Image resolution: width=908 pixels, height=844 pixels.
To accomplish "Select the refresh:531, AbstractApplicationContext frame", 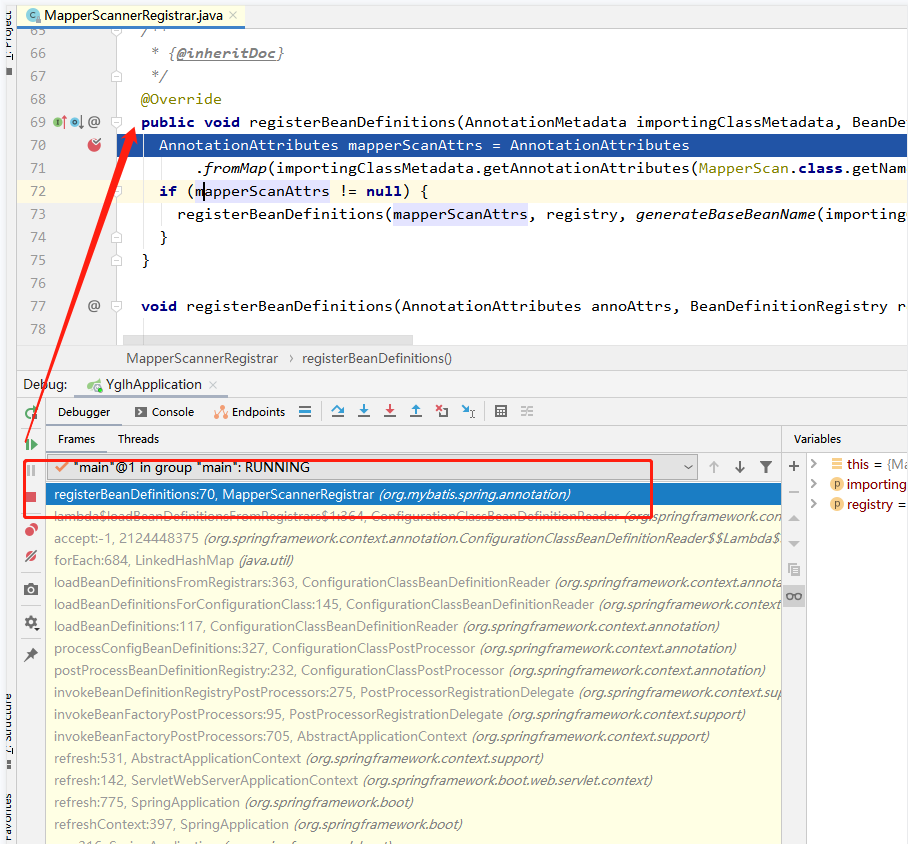I will [413, 758].
